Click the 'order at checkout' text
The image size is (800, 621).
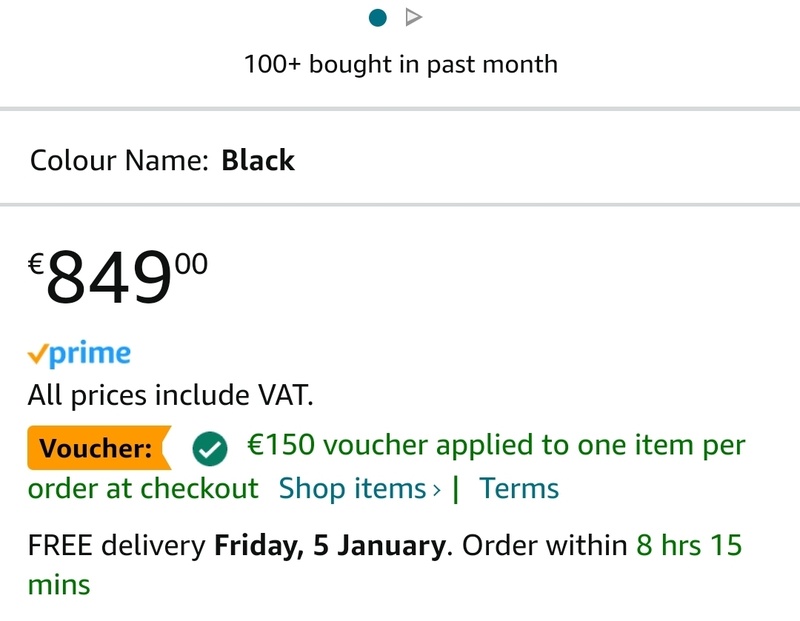(x=143, y=489)
